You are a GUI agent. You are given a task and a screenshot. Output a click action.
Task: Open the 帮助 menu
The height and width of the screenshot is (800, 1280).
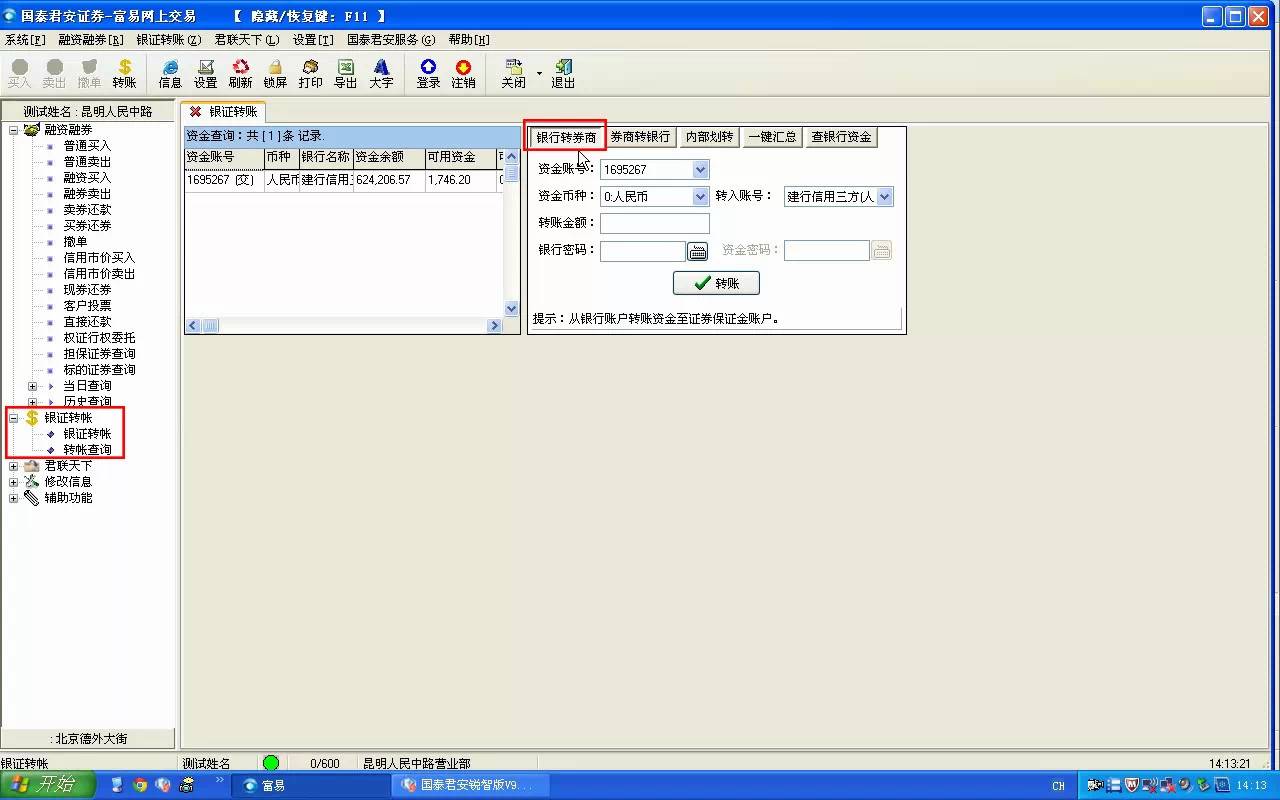(x=469, y=40)
